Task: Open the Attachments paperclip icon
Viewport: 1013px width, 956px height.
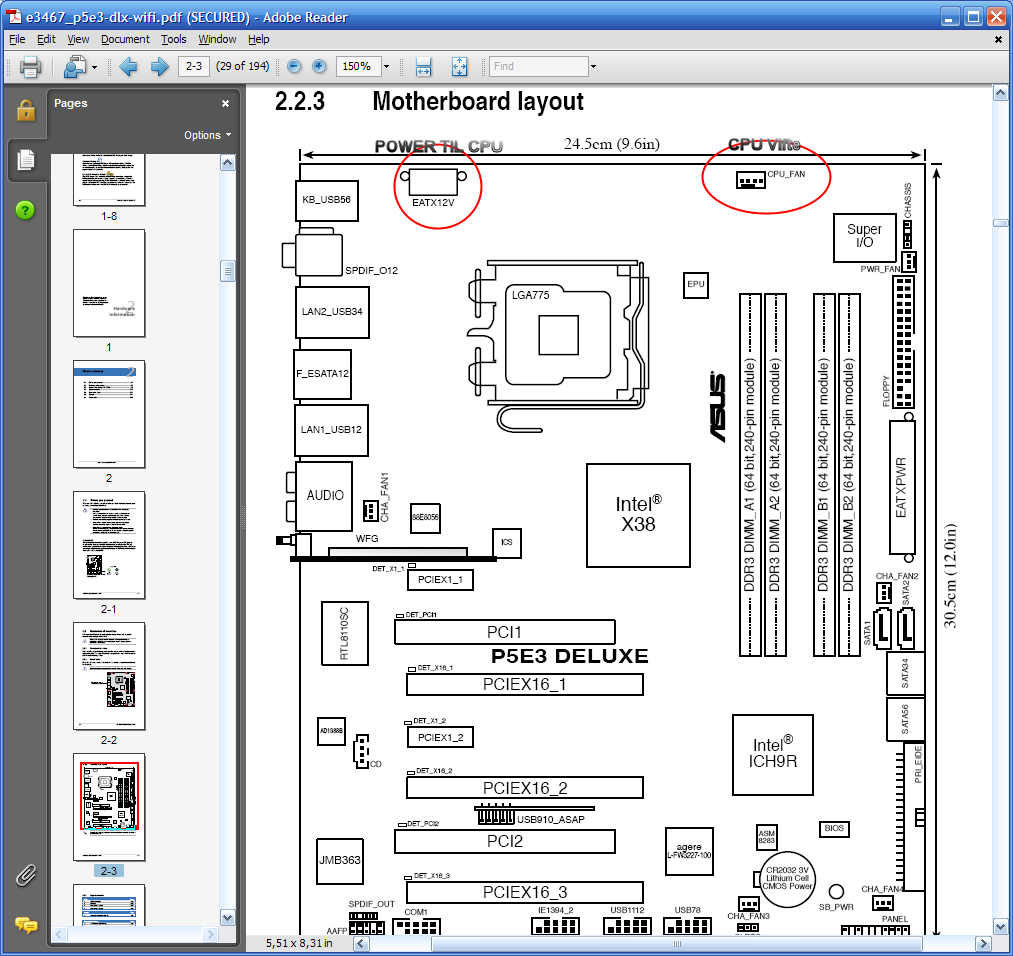Action: point(26,875)
